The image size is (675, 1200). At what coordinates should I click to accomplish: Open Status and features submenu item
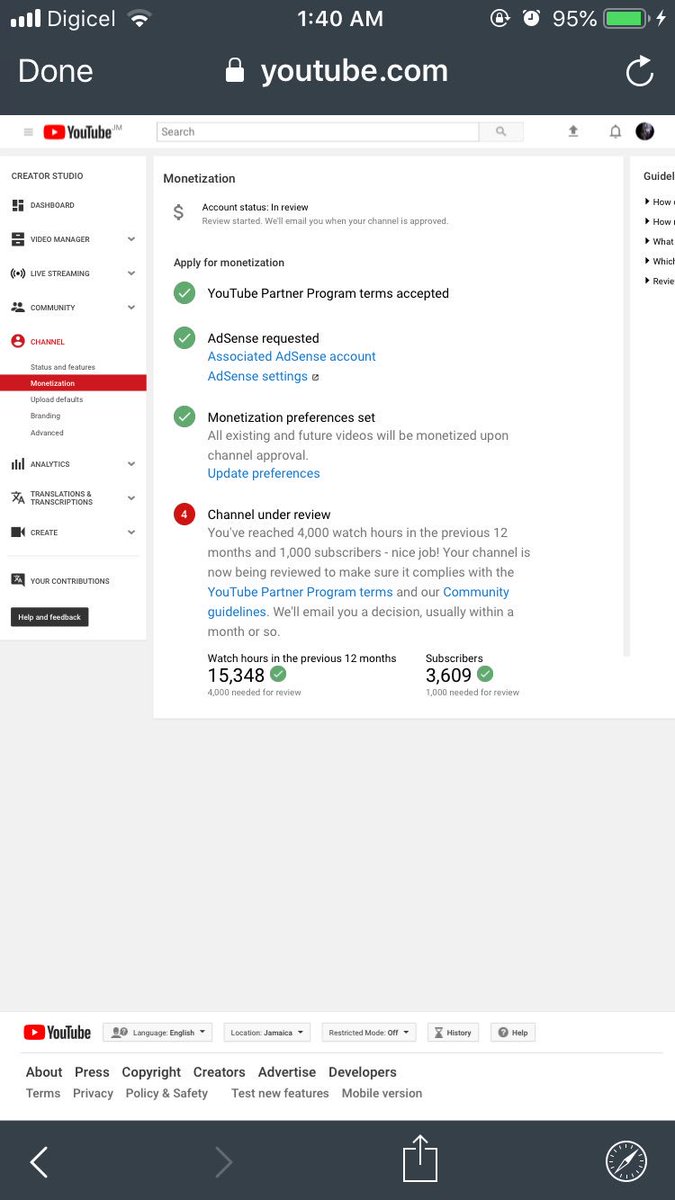point(63,367)
